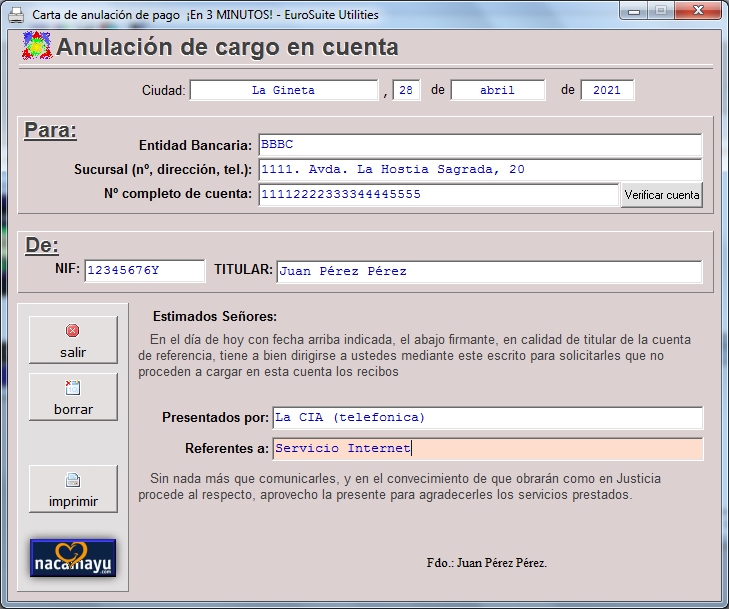Select the day field showing 28
729x609 pixels.
pyautogui.click(x=406, y=90)
